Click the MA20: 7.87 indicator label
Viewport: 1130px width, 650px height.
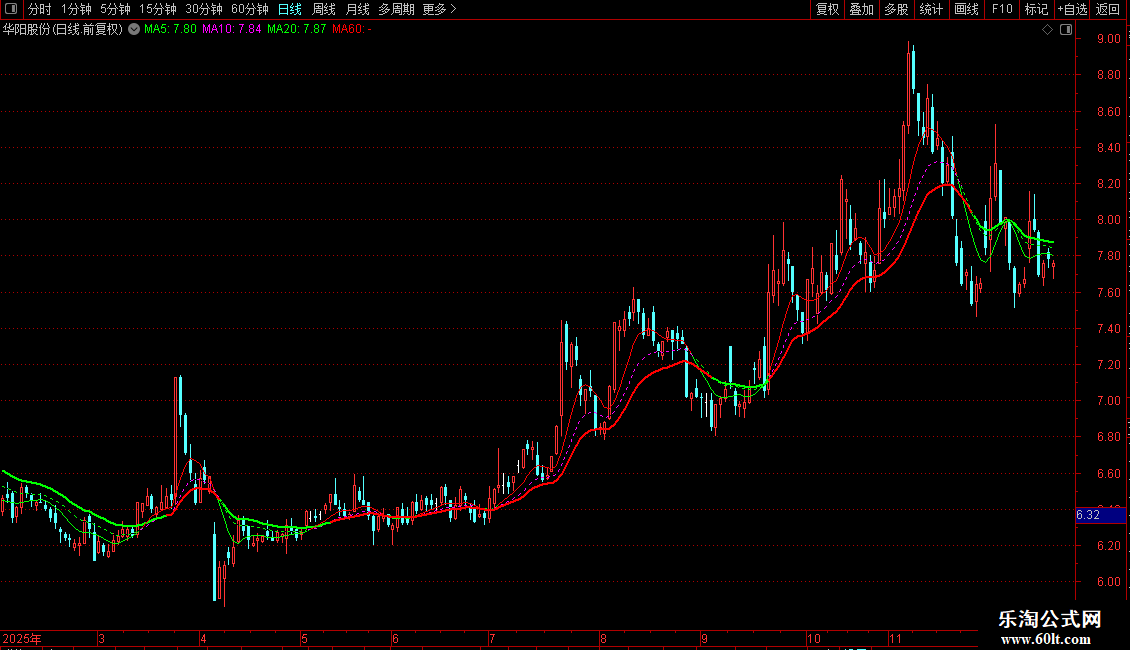(x=296, y=29)
